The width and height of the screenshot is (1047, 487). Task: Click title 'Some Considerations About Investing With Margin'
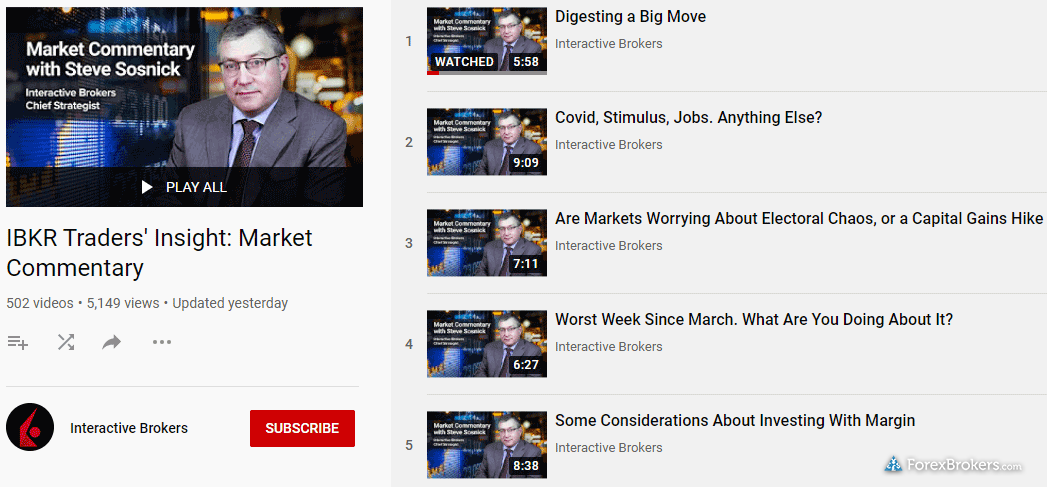pyautogui.click(x=735, y=420)
